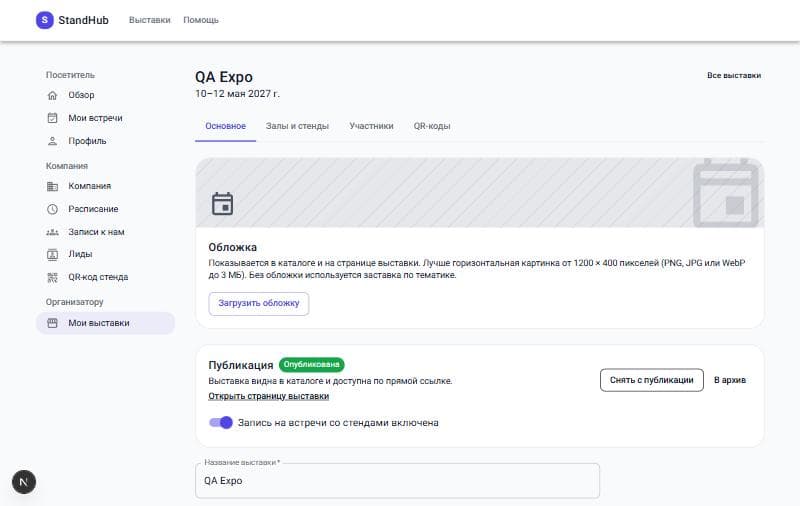This screenshot has height=506, width=800.
Task: Click the QA Expo page heading
Action: tap(224, 77)
